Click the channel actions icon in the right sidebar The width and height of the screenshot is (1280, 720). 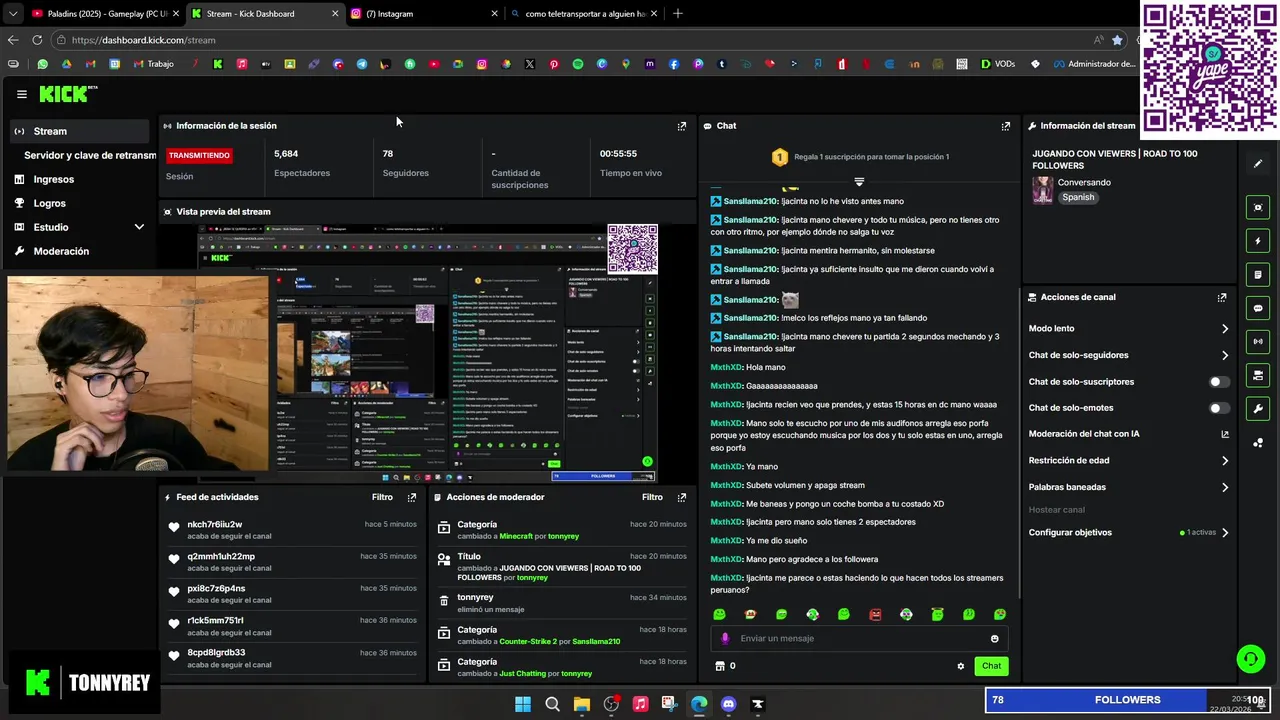[1258, 375]
